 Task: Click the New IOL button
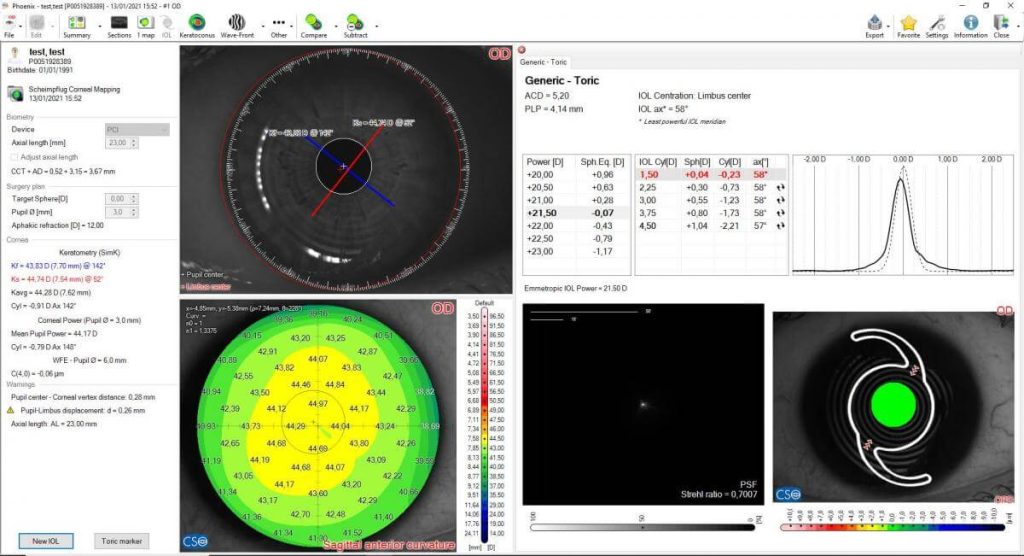point(45,541)
